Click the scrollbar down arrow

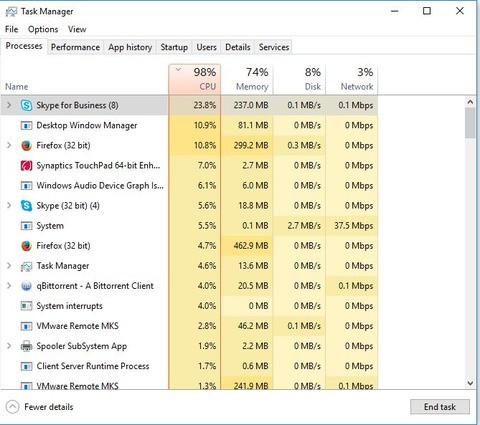point(470,383)
